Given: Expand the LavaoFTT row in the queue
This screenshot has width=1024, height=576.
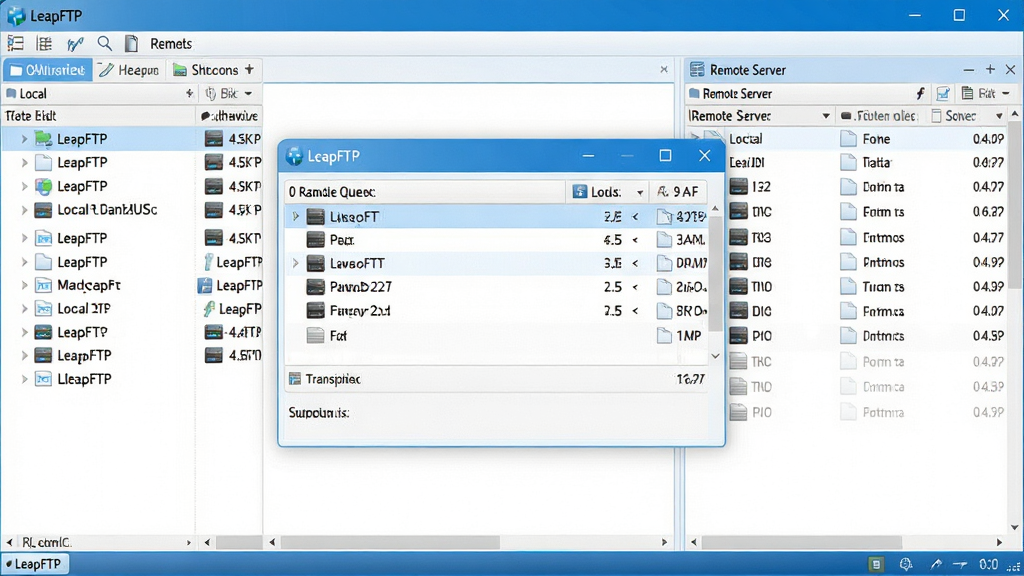Looking at the screenshot, I should 295,263.
